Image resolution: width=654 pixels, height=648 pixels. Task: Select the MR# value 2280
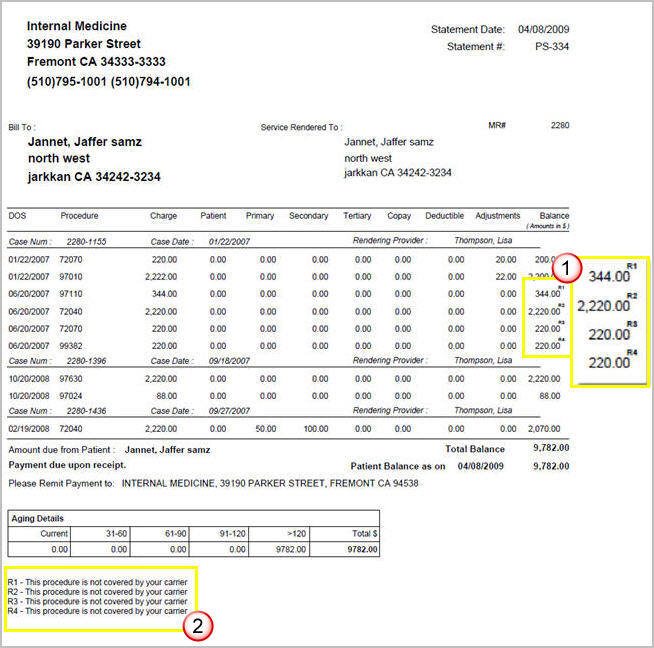[560, 126]
